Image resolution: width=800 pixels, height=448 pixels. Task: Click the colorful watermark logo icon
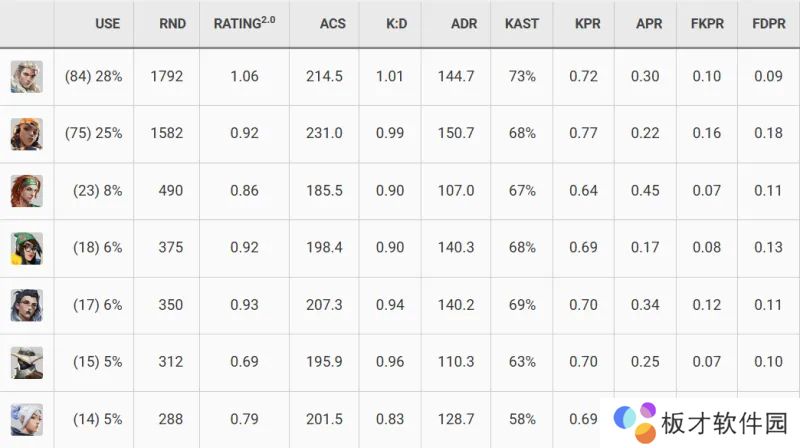point(635,422)
